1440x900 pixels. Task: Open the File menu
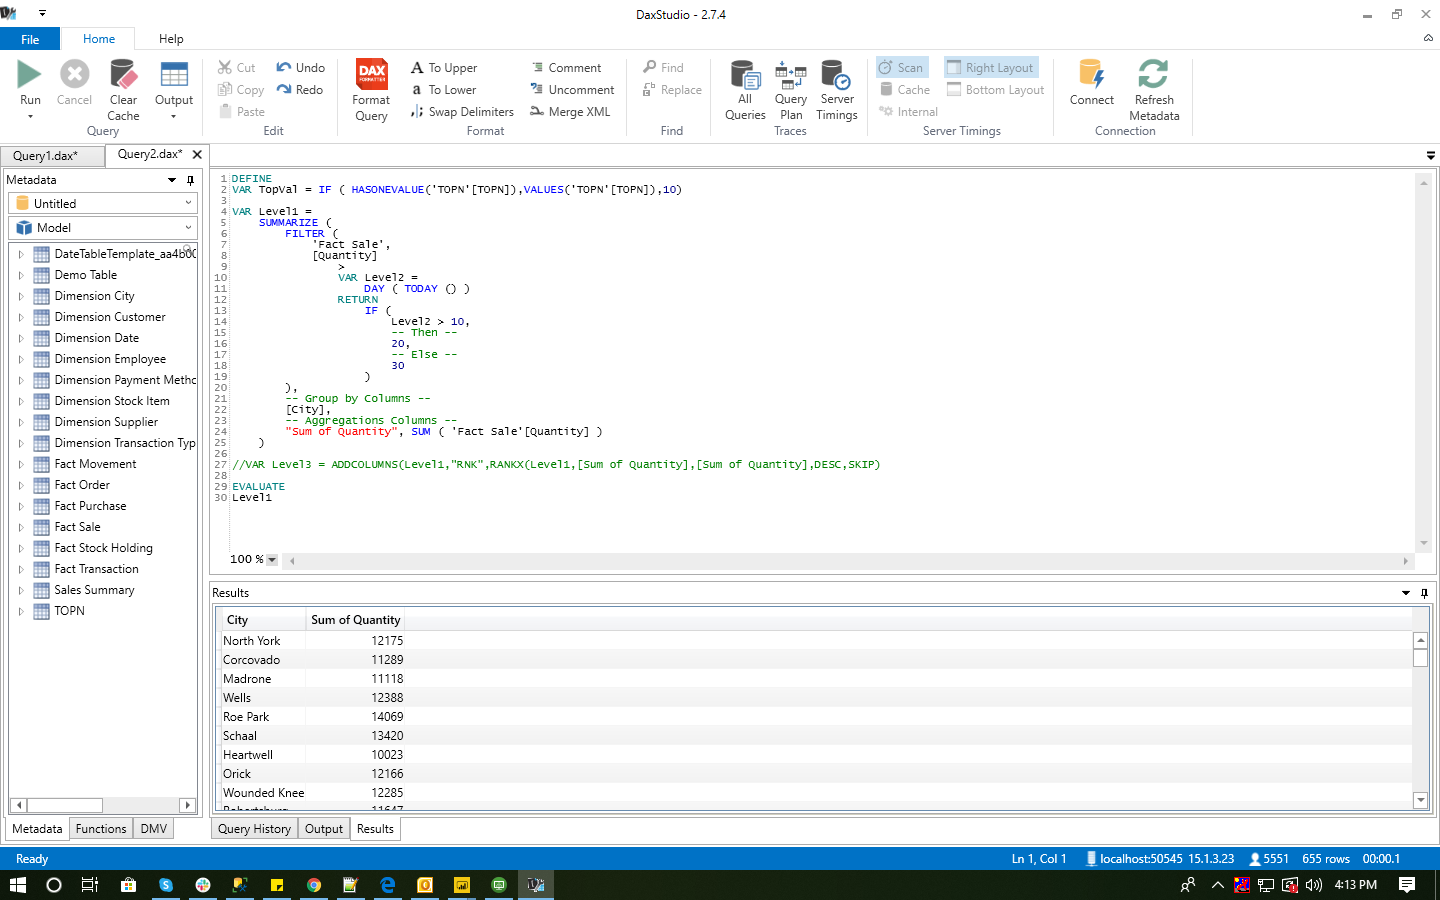(30, 39)
